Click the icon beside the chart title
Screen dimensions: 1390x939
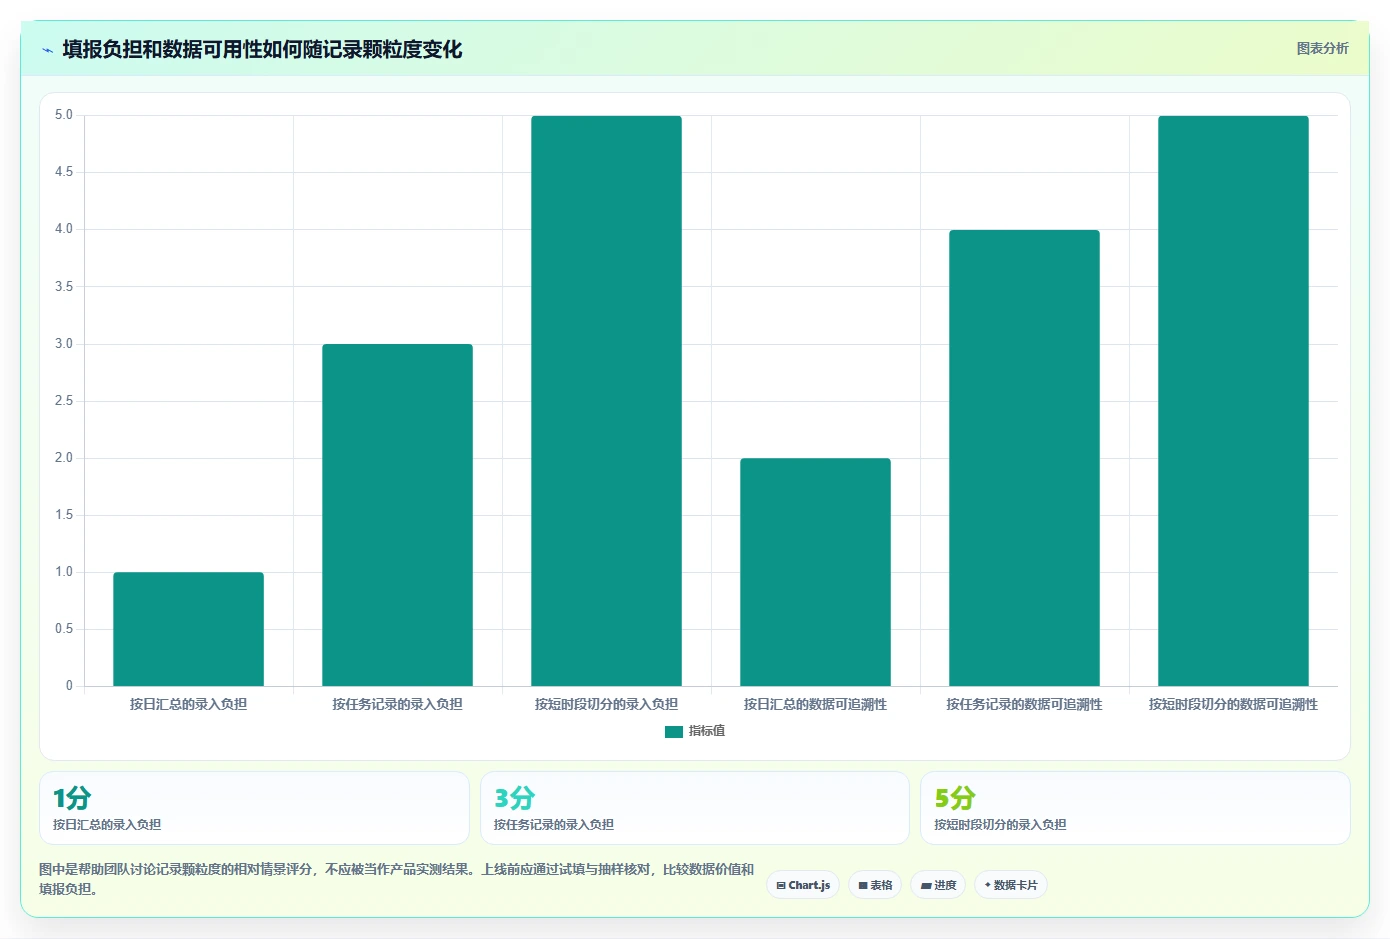pyautogui.click(x=48, y=50)
